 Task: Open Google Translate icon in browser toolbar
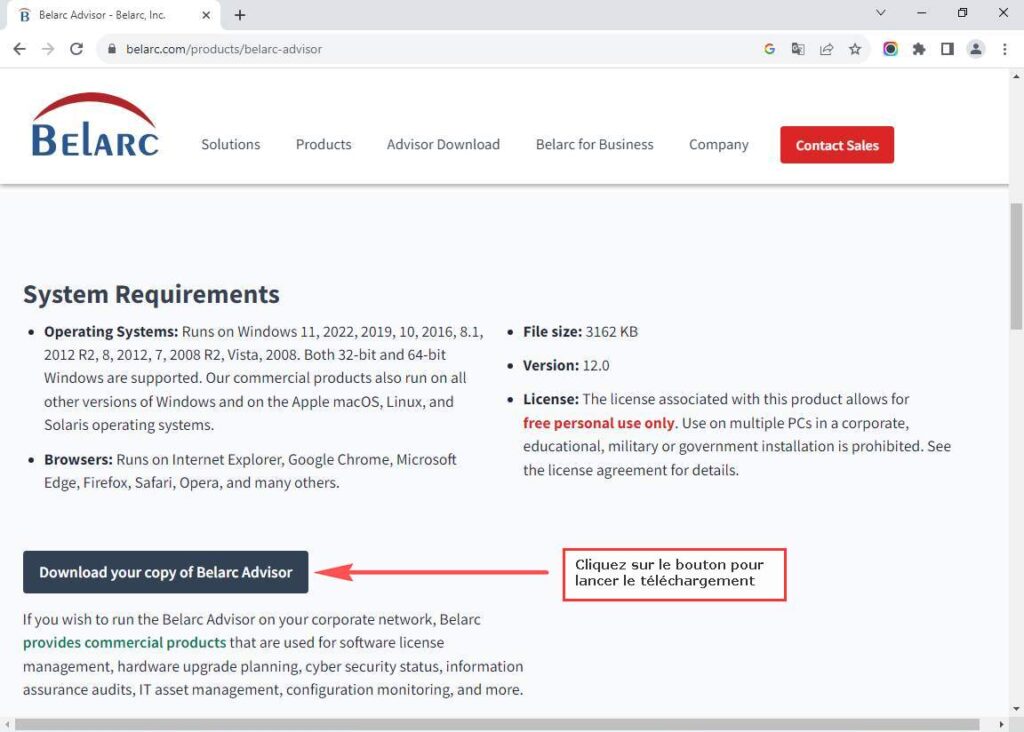pos(797,48)
